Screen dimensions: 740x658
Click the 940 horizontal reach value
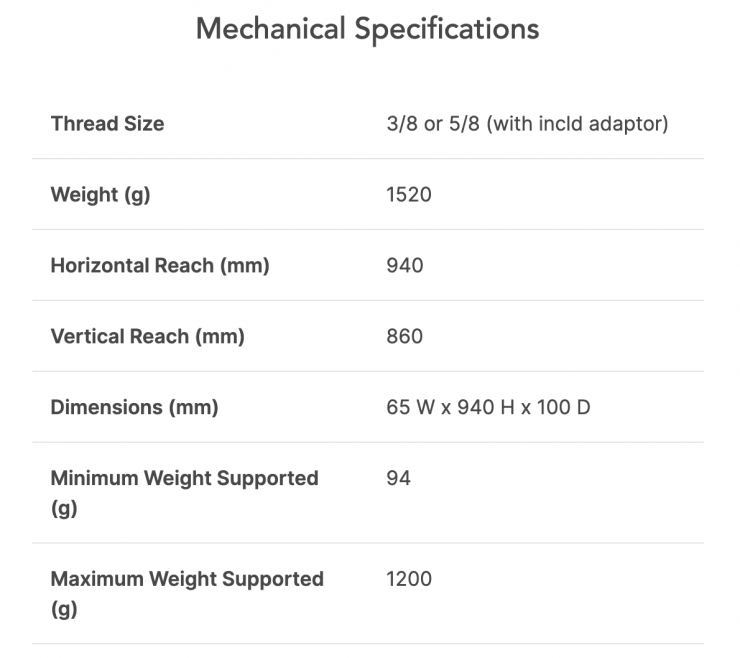tap(405, 266)
